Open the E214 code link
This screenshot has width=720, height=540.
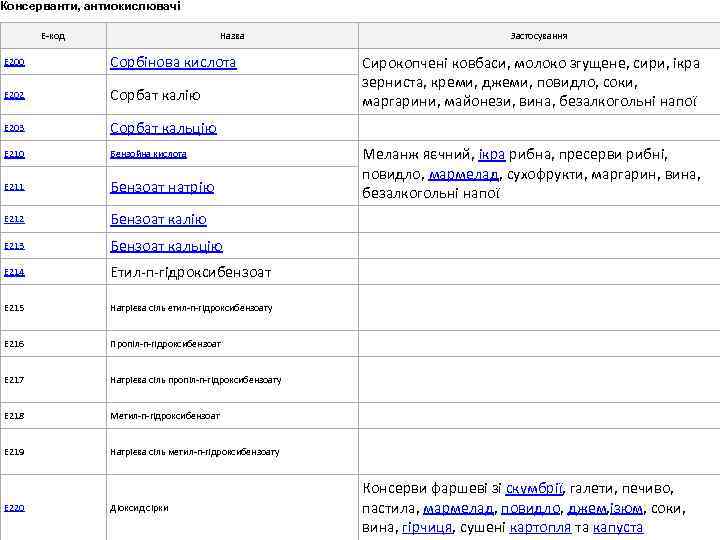click(x=14, y=272)
